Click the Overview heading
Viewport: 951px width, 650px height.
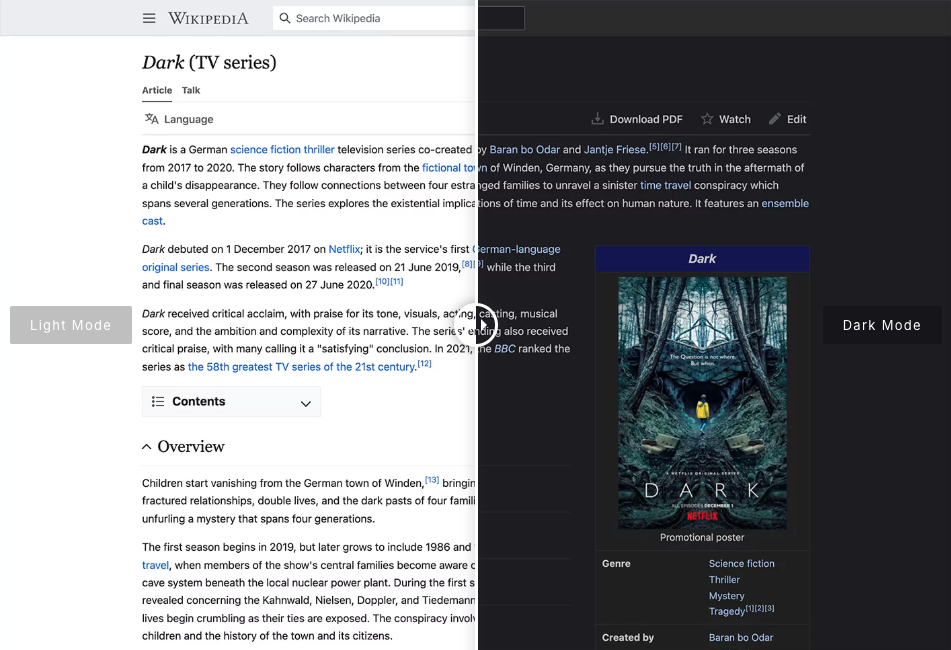(191, 447)
